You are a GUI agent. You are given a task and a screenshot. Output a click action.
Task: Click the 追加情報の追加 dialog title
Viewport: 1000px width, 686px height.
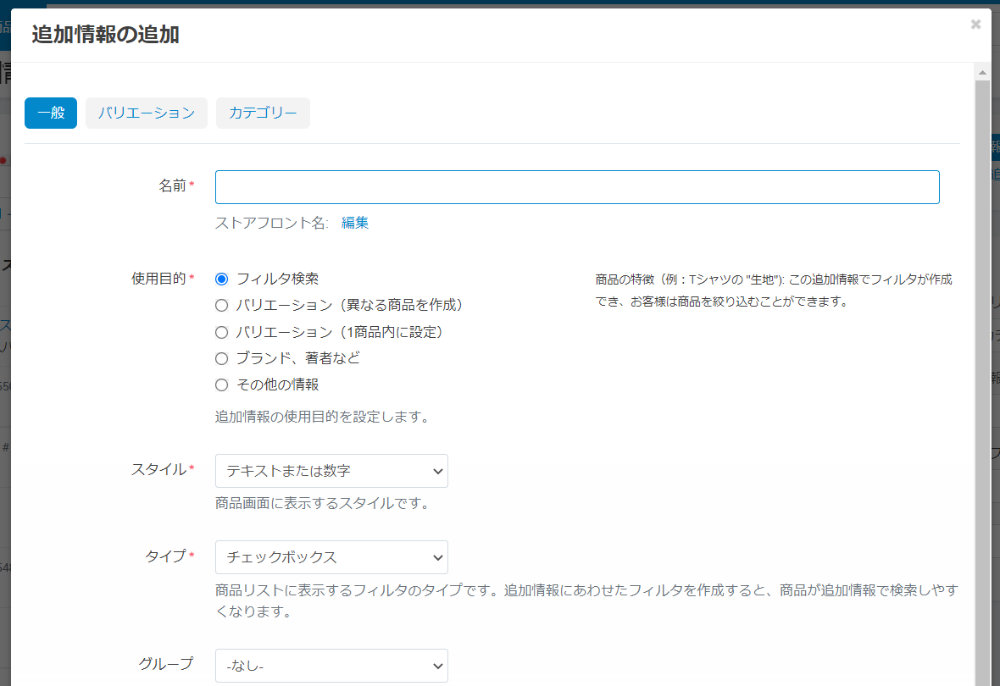[x=106, y=34]
